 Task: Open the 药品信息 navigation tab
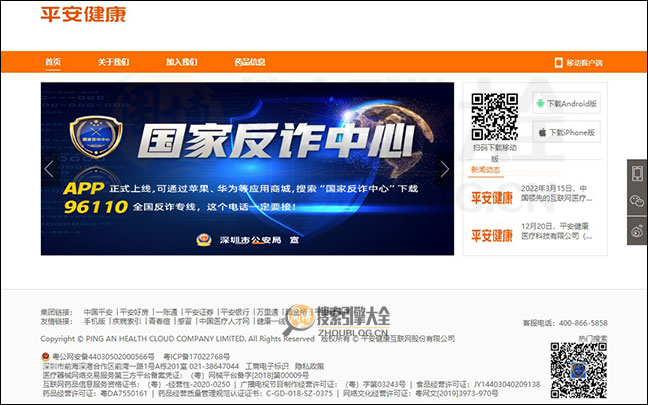tap(250, 62)
